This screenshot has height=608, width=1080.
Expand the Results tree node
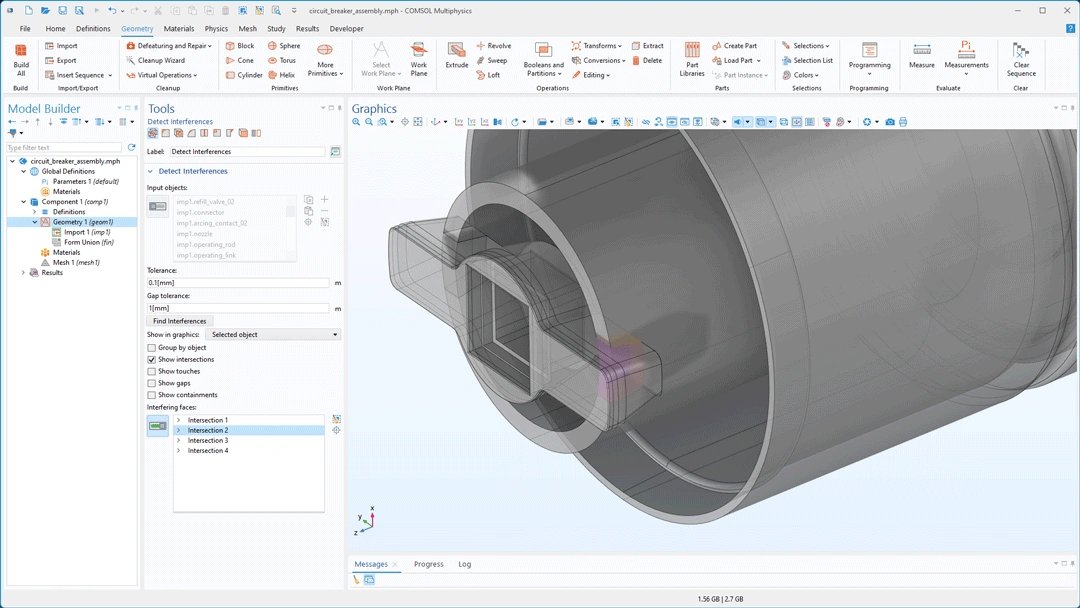click(x=23, y=273)
